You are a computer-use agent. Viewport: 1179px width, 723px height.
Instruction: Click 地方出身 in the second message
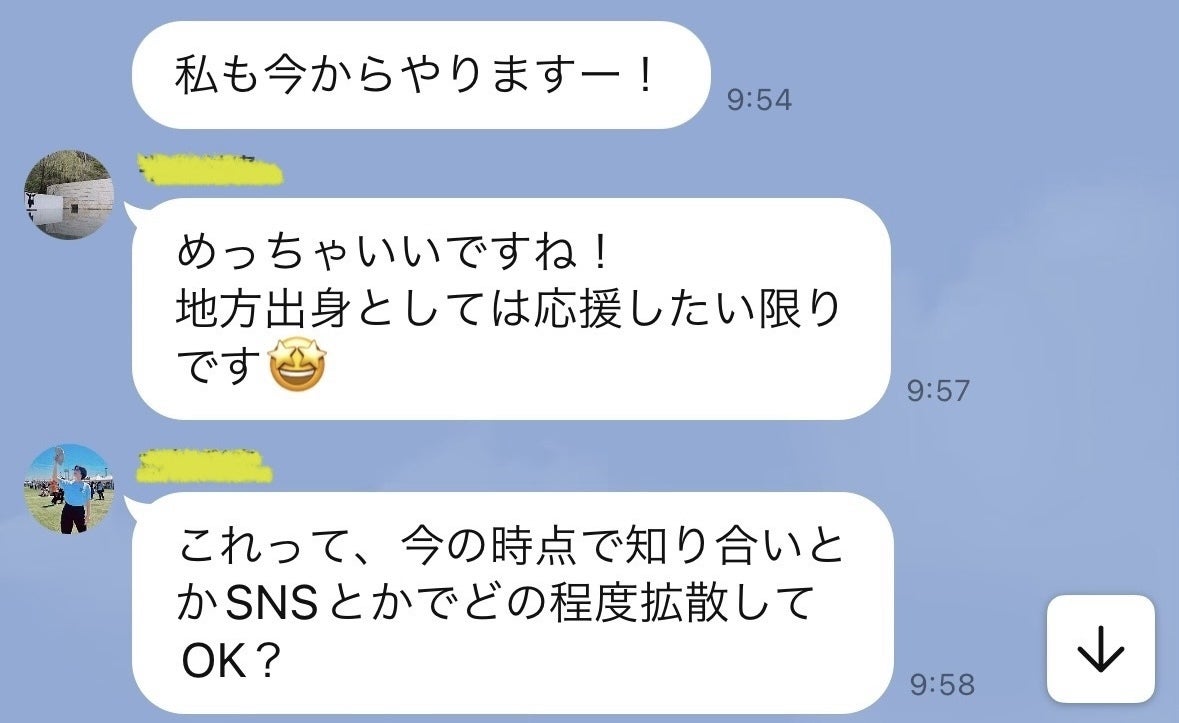[x=263, y=309]
